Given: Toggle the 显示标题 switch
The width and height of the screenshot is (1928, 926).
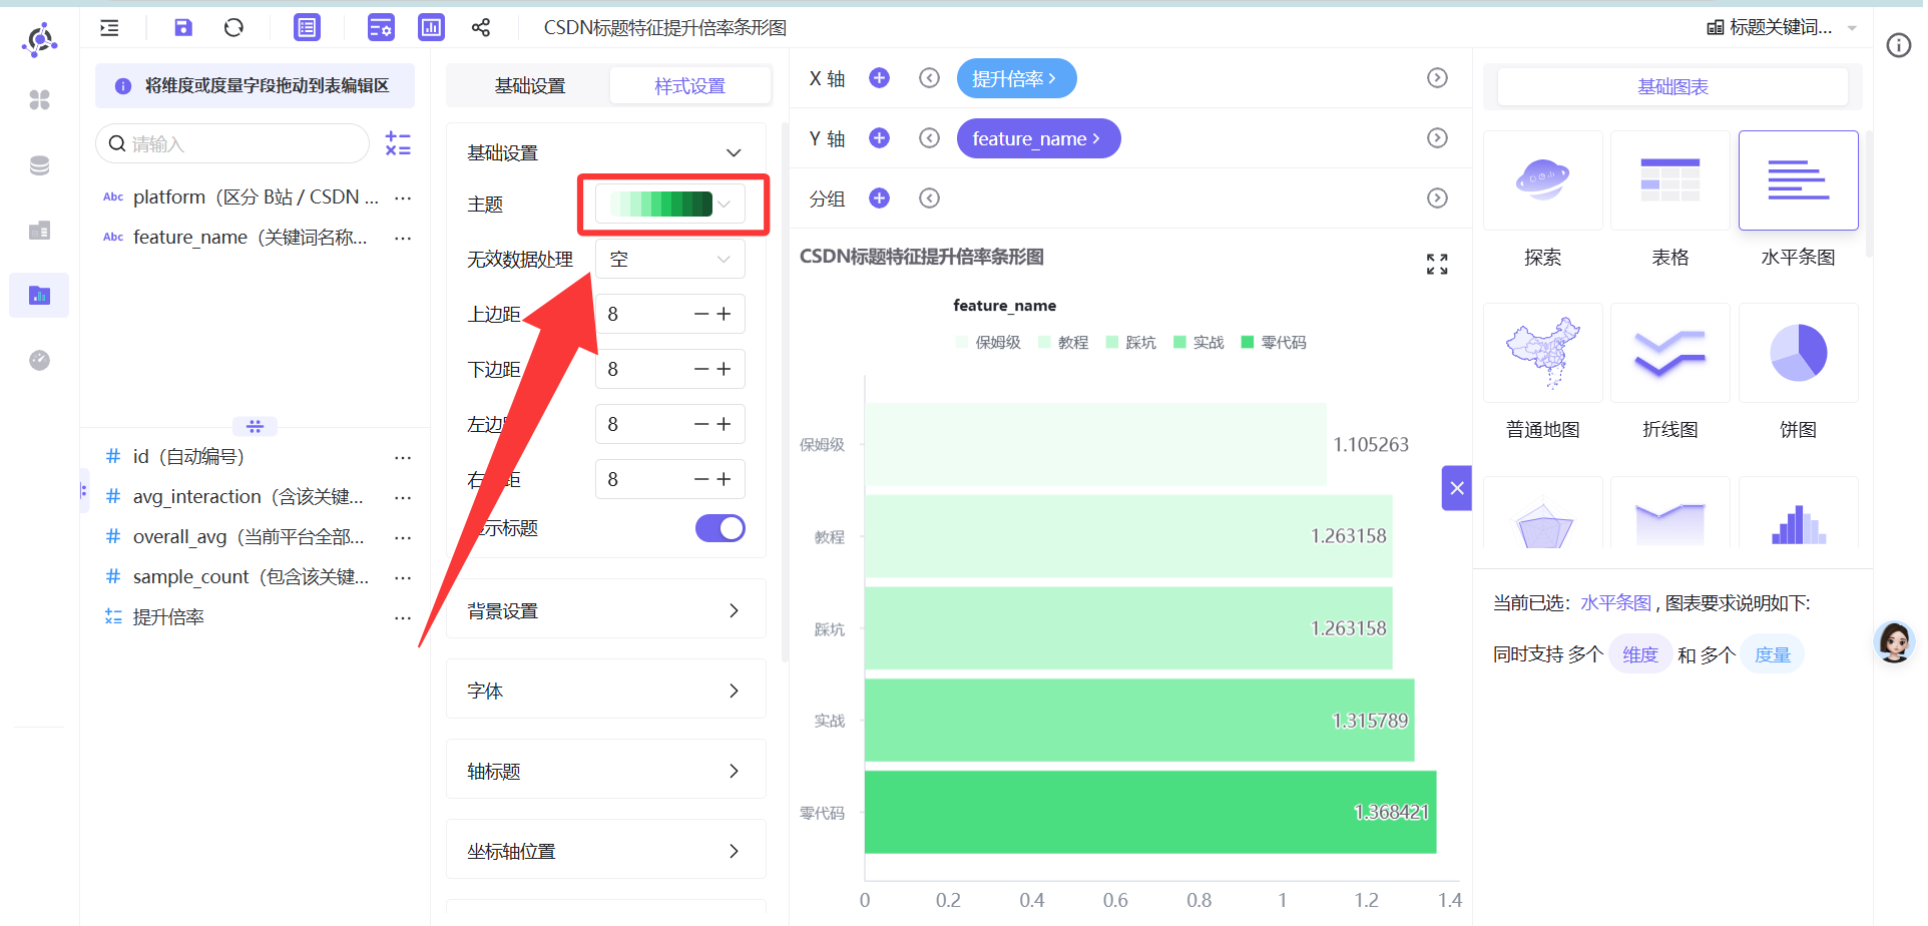Looking at the screenshot, I should 720,528.
